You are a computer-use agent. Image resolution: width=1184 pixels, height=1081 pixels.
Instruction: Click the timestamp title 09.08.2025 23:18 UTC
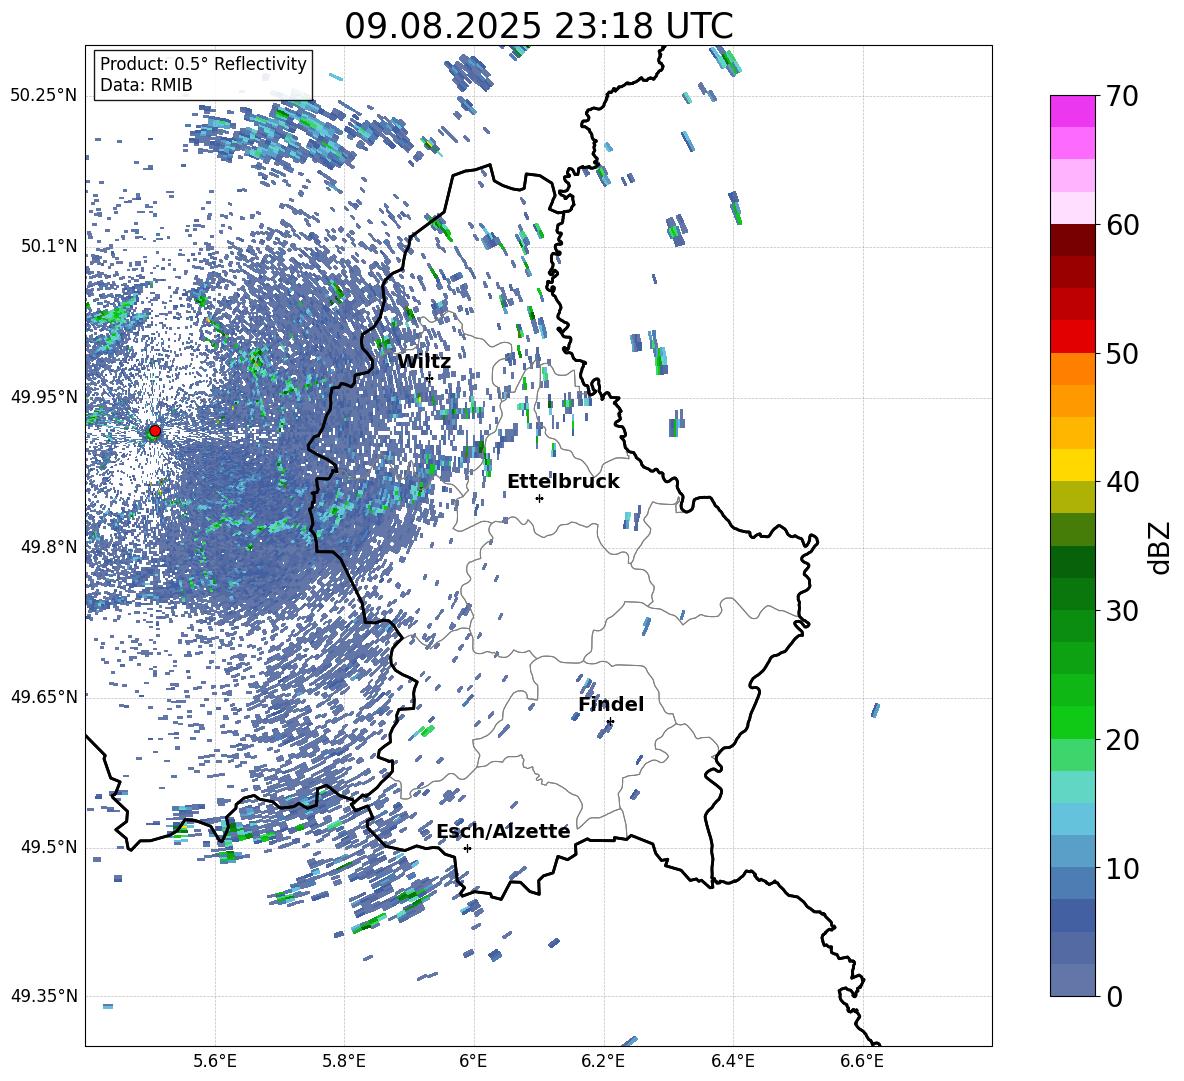539,26
